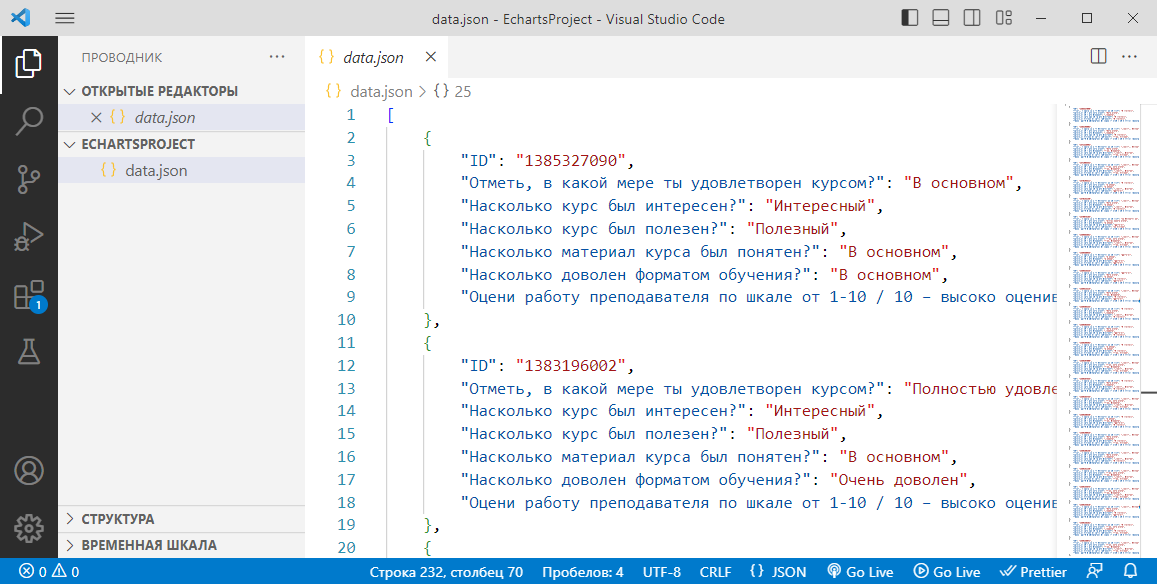Select data.json under ECHARTSPROJECT folder
Viewport: 1157px width, 584px height.
(x=156, y=170)
